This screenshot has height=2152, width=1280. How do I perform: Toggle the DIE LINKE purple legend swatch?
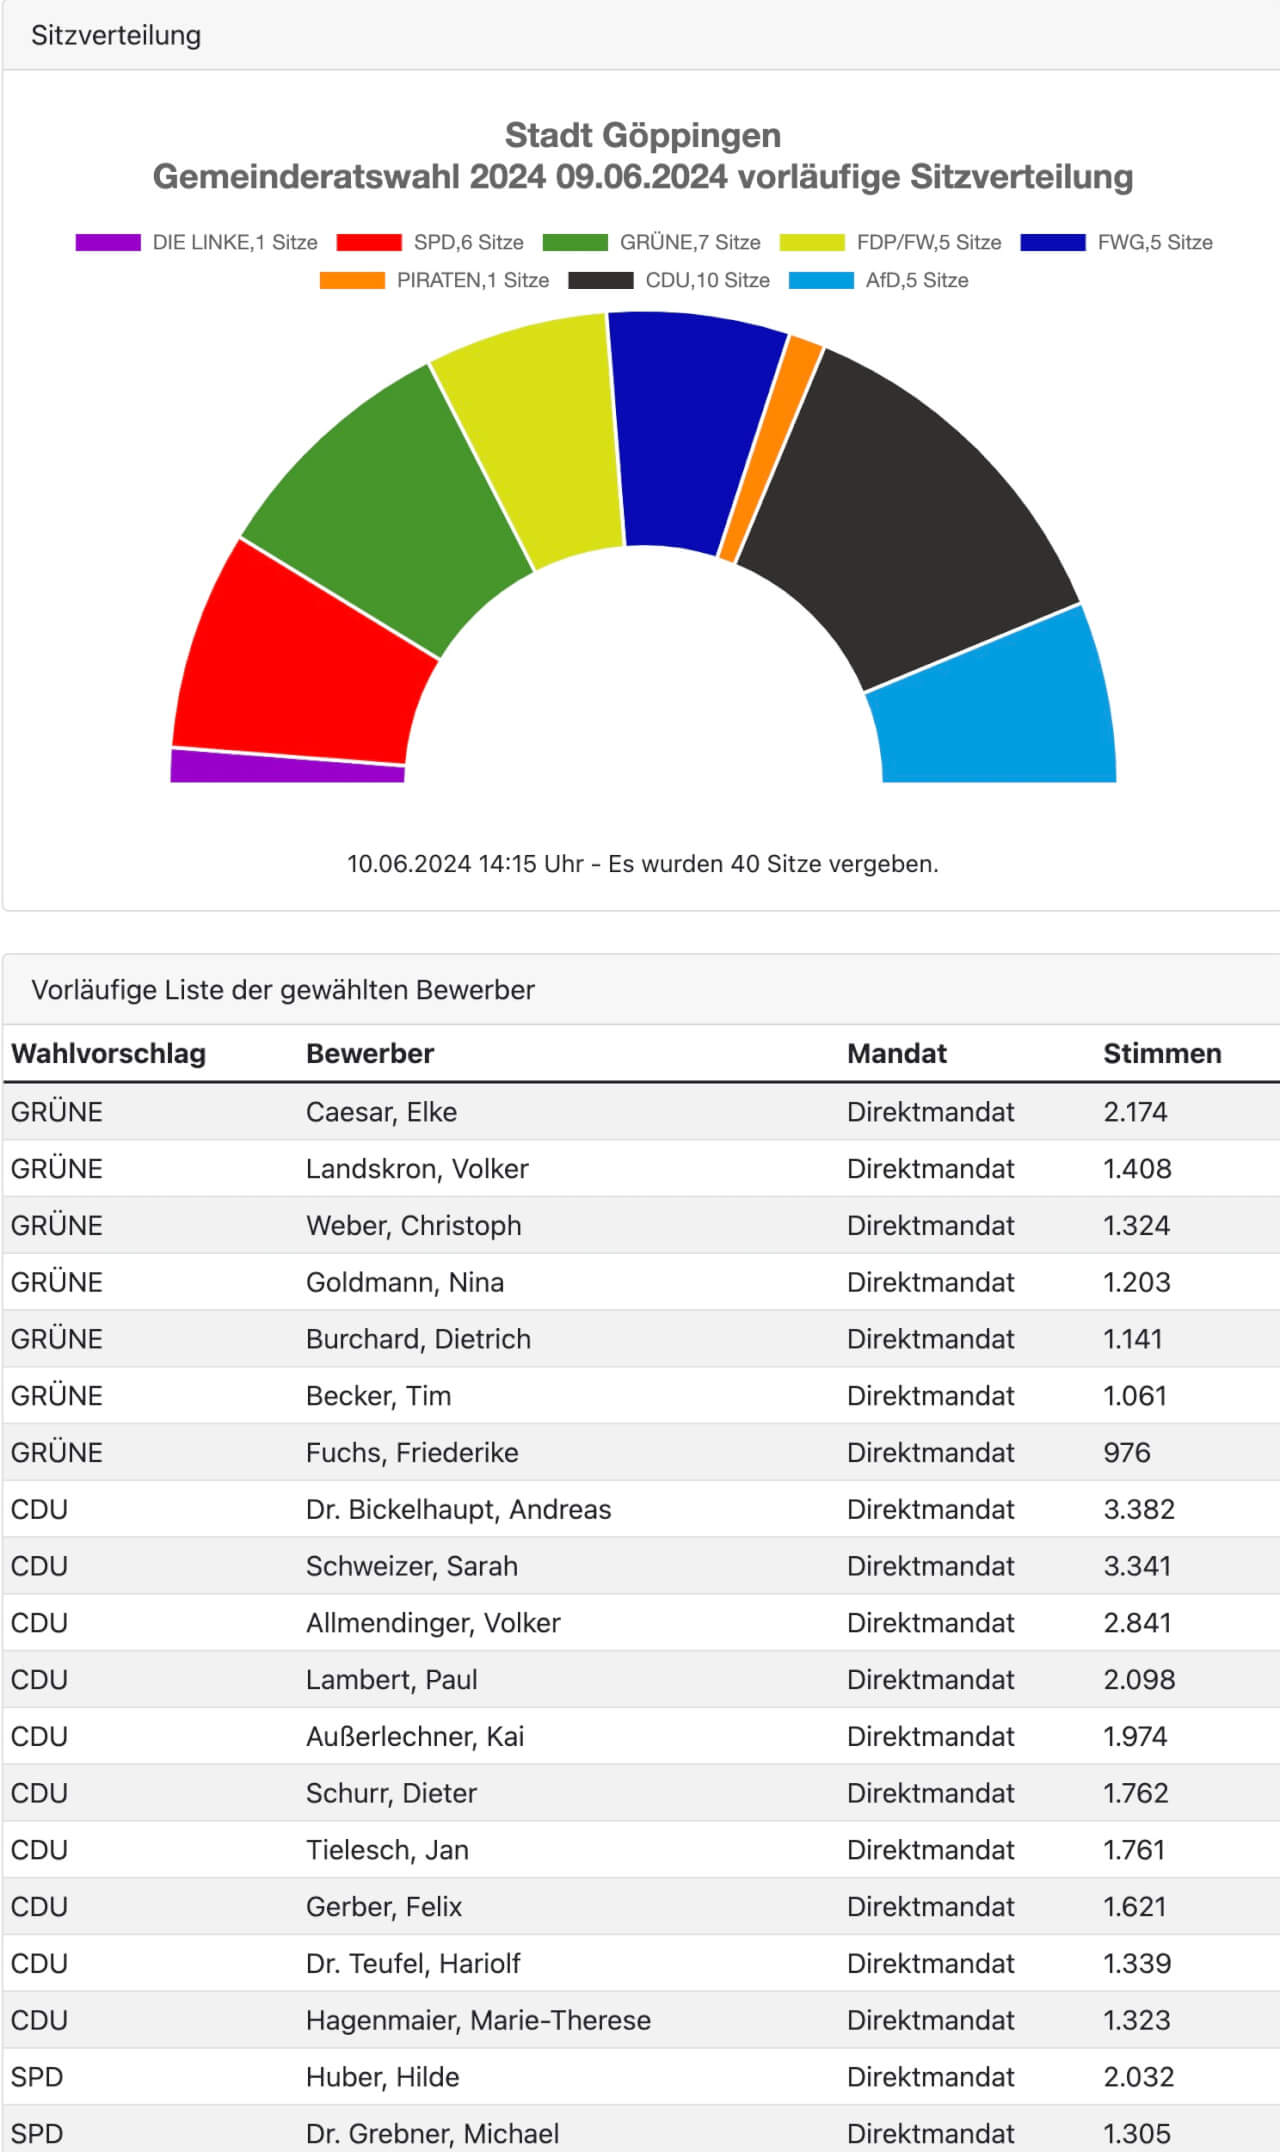pyautogui.click(x=108, y=242)
